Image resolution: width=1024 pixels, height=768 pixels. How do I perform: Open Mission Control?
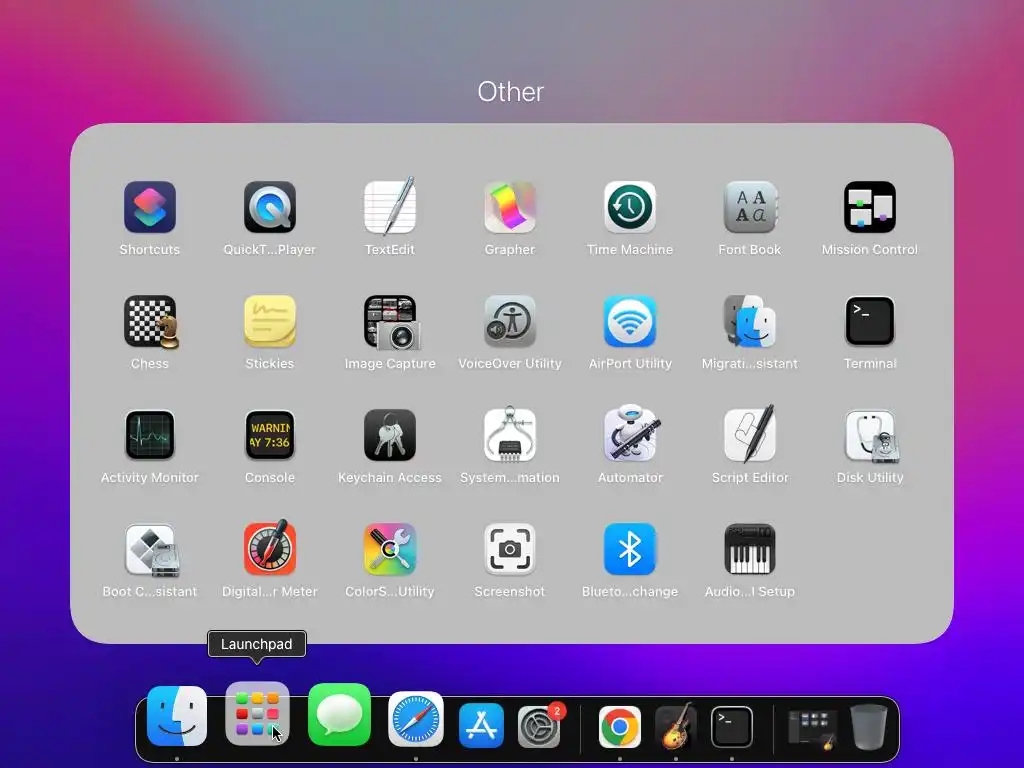click(870, 207)
